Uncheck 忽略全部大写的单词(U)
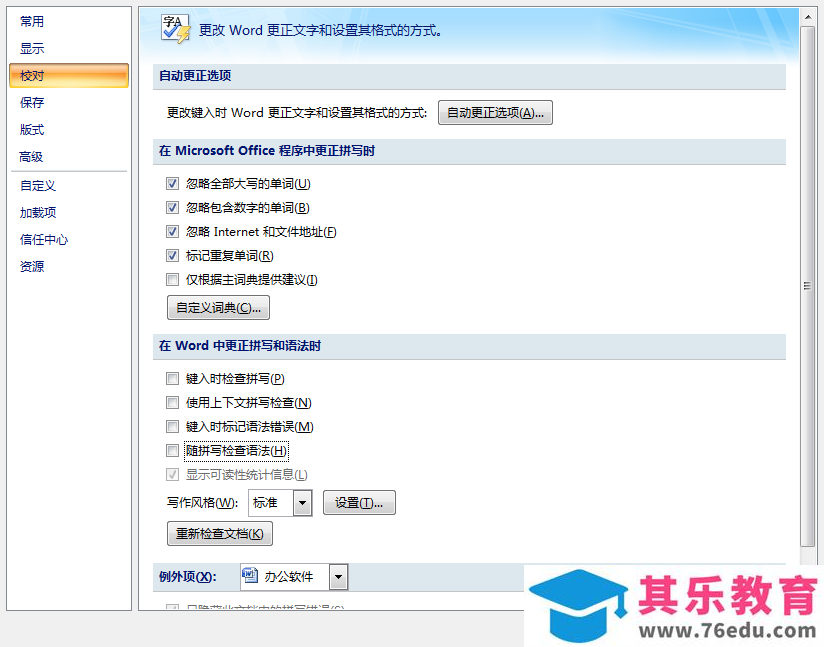The width and height of the screenshot is (824, 647). point(172,183)
